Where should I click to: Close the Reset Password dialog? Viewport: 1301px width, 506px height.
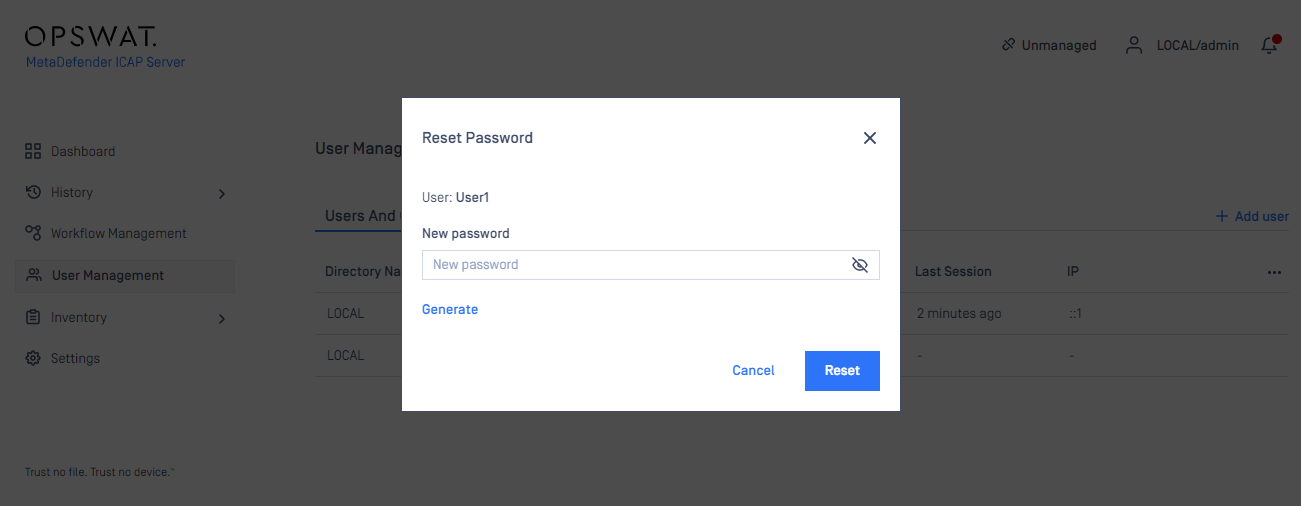coord(870,138)
